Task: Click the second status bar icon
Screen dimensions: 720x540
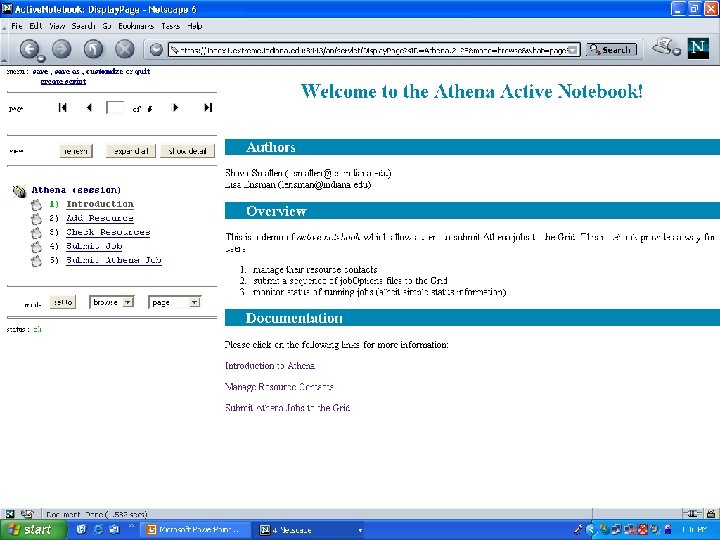Action: tap(27, 514)
